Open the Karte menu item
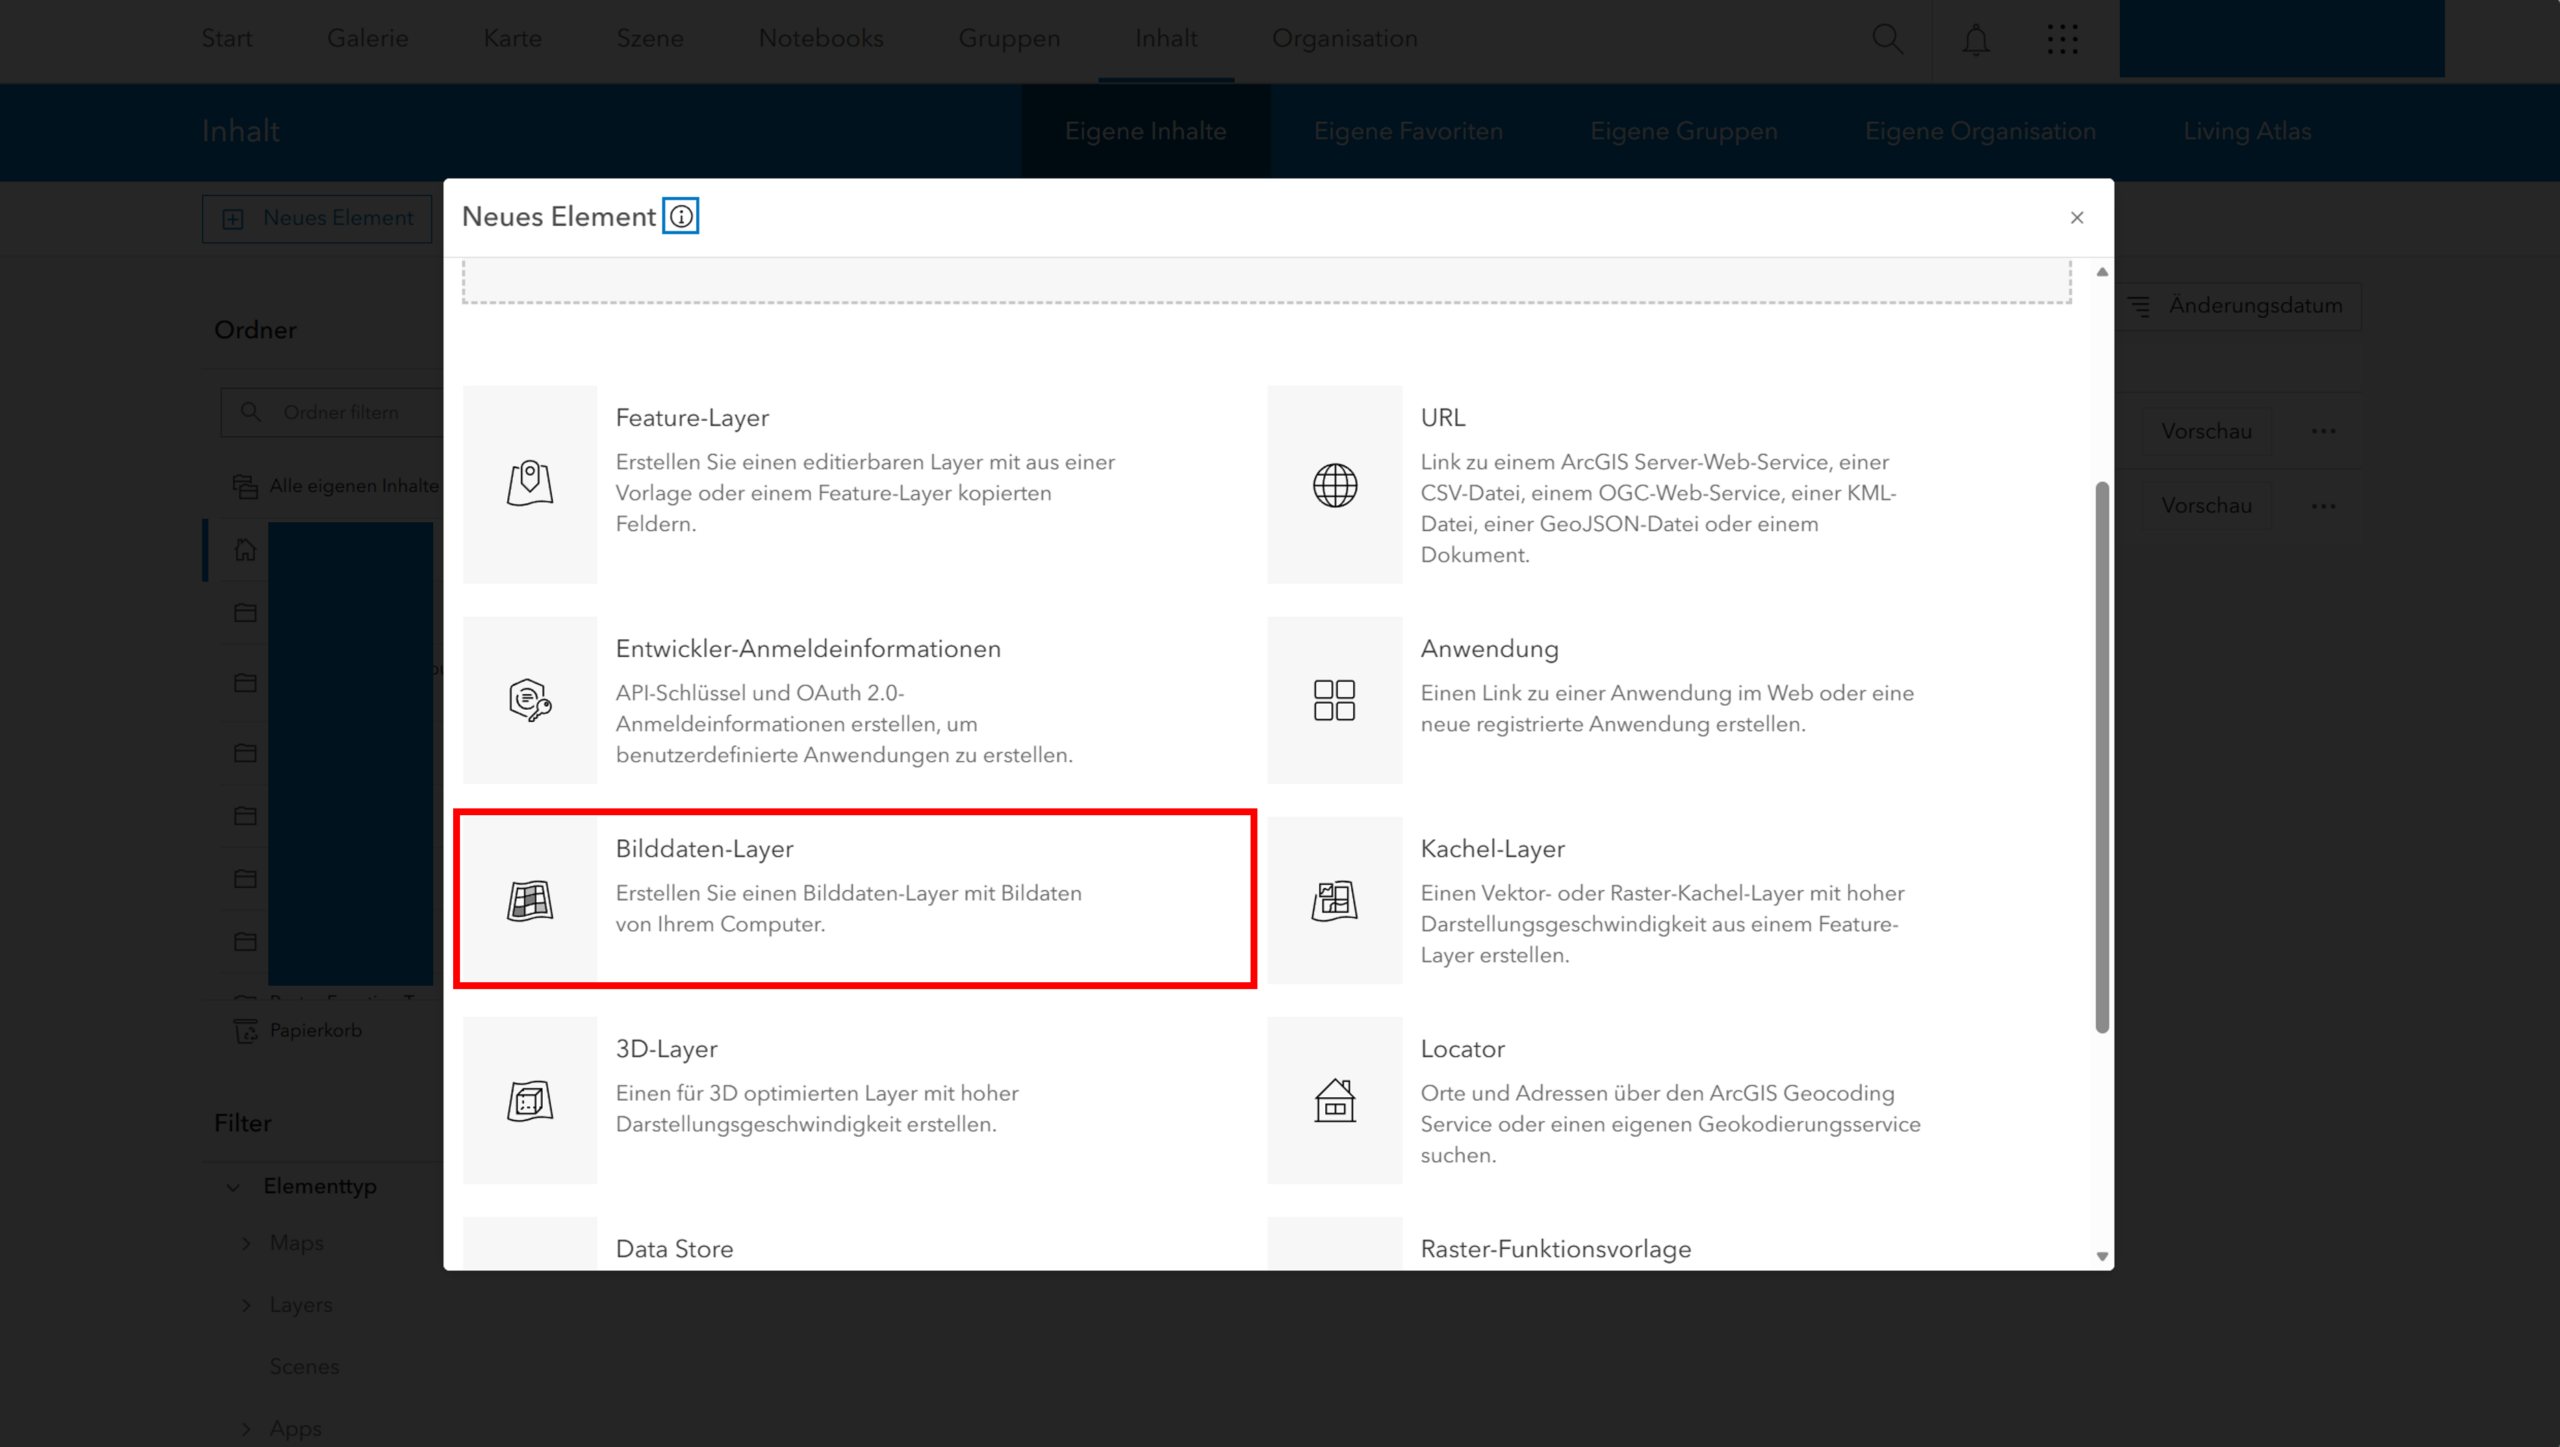Screen dimensions: 2560x1447 point(512,38)
